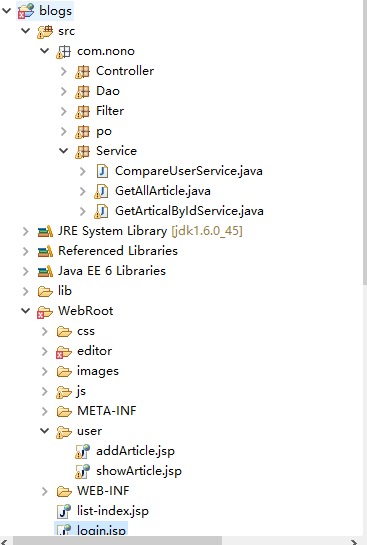
Task: Click the com.nono package icon
Action: coord(64,51)
